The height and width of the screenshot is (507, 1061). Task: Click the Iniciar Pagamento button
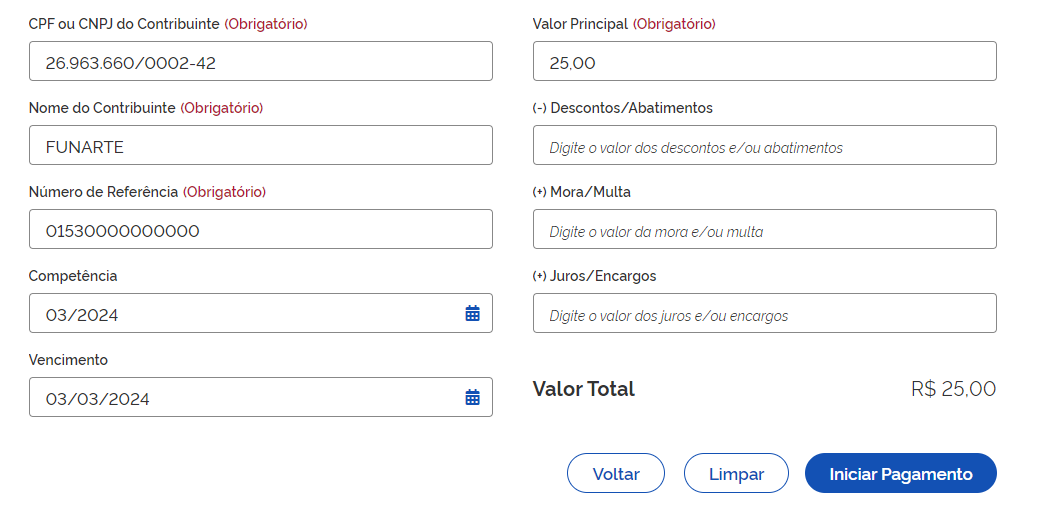click(900, 474)
